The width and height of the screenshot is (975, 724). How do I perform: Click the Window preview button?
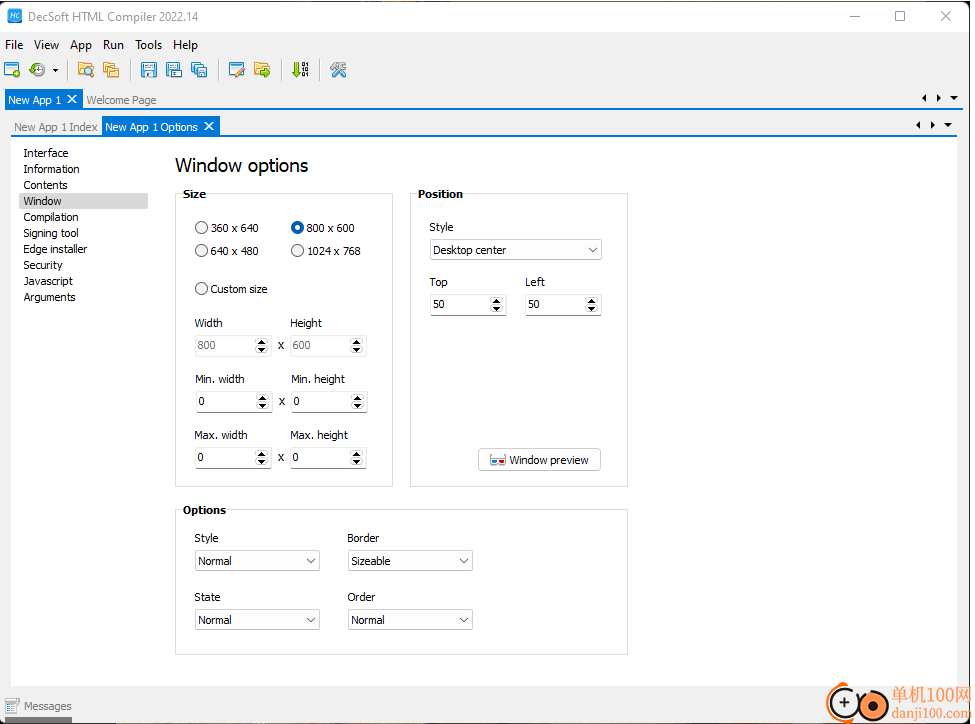[x=539, y=460]
